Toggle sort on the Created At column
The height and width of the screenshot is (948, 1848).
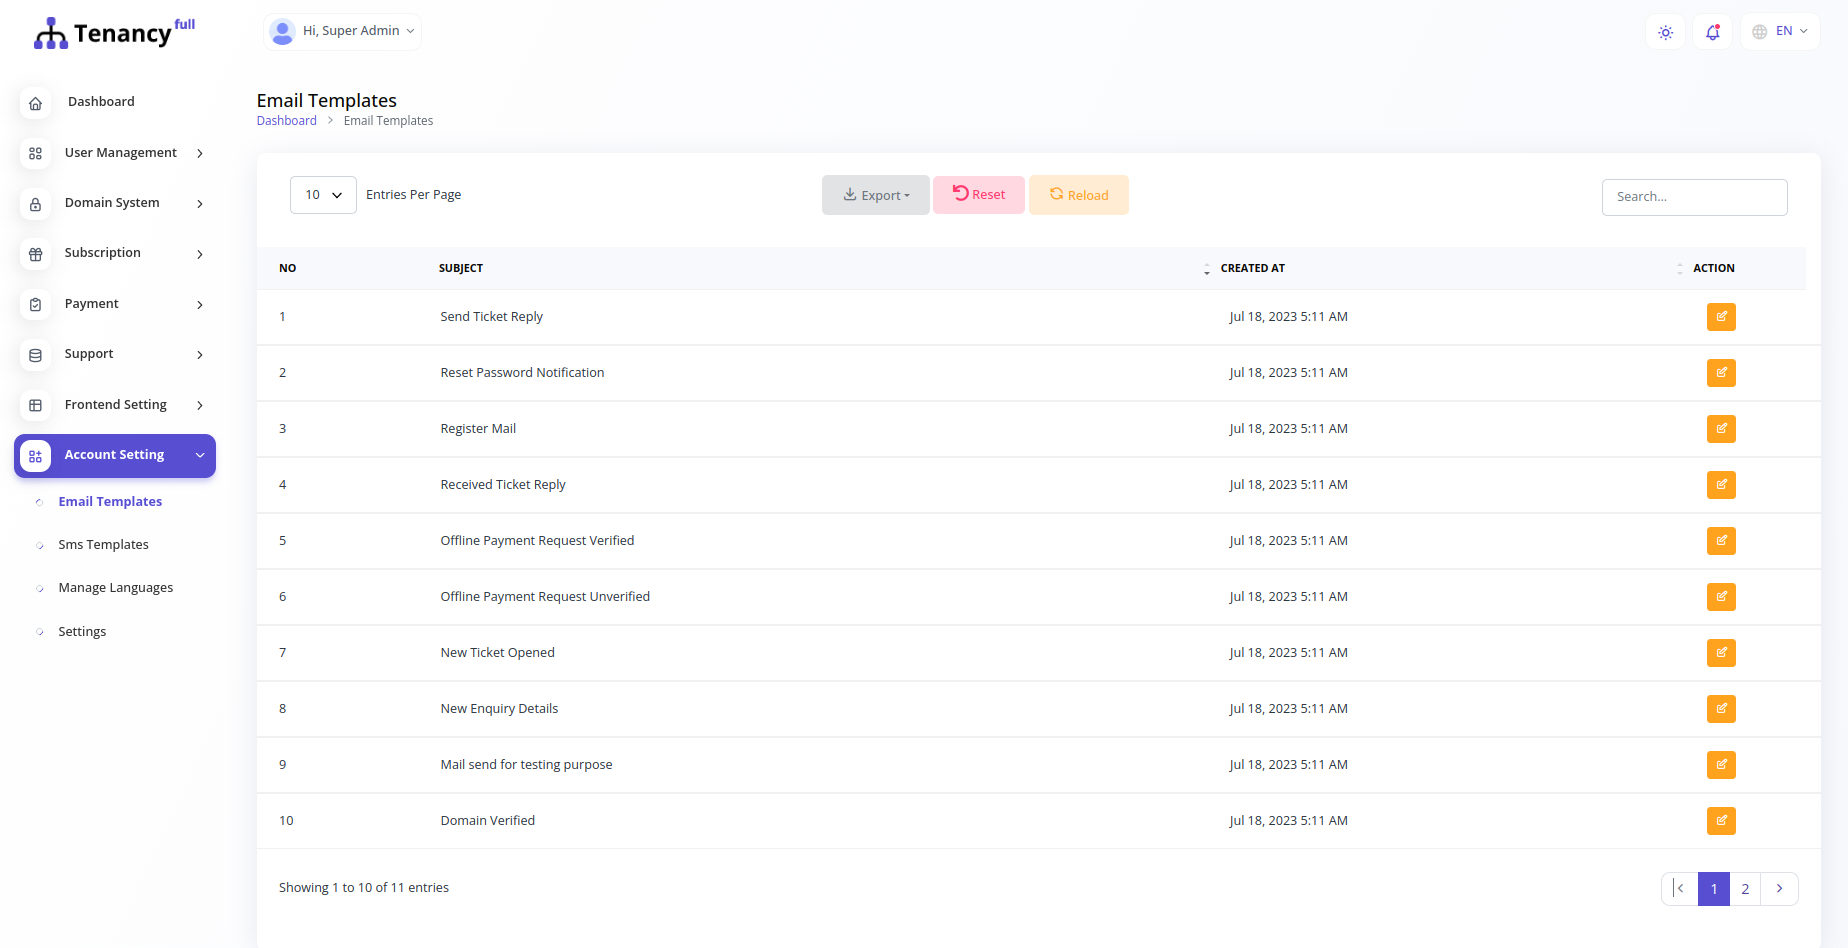(x=1207, y=268)
